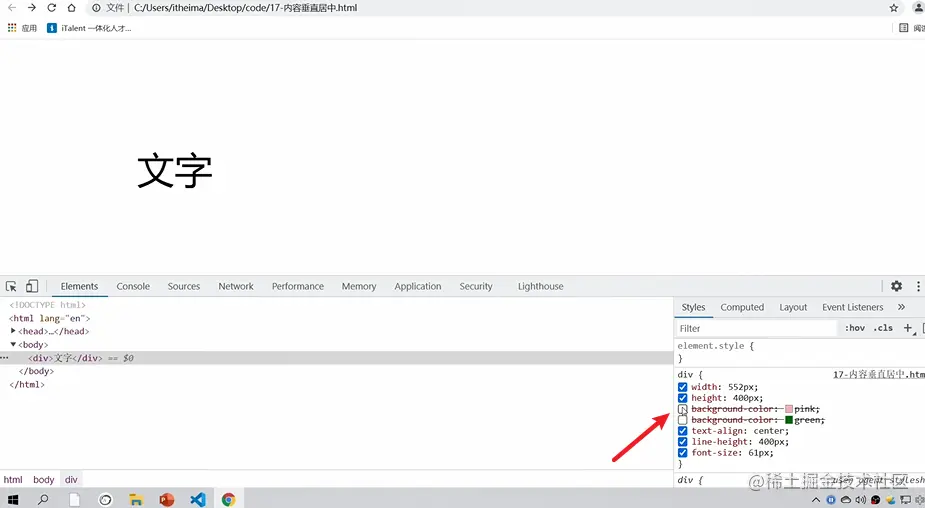Uncheck the font-size property checkbox
The image size is (925, 508).
683,453
